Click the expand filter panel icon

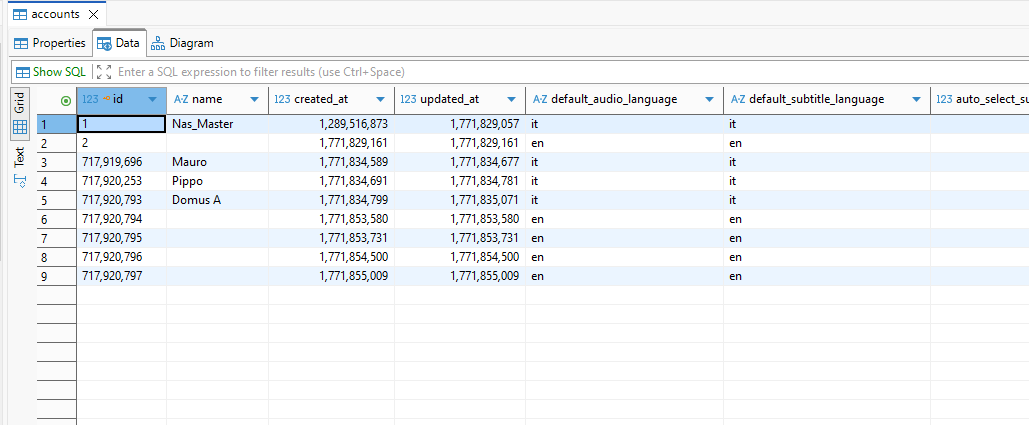[104, 72]
